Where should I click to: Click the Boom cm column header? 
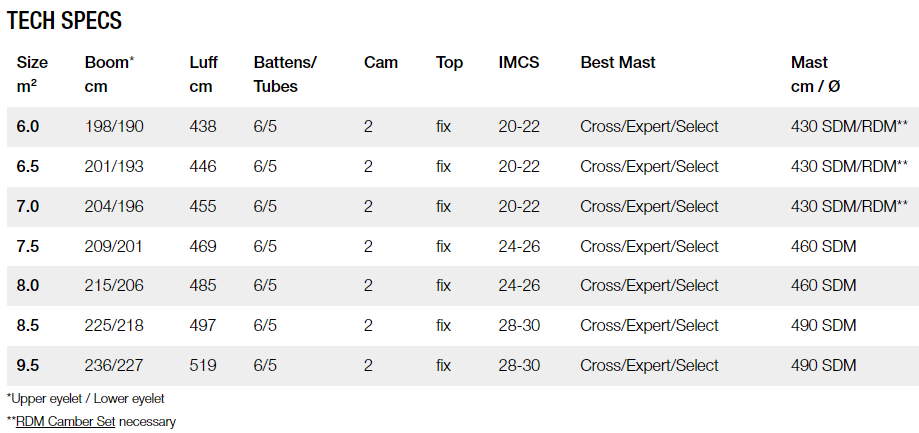(110, 74)
